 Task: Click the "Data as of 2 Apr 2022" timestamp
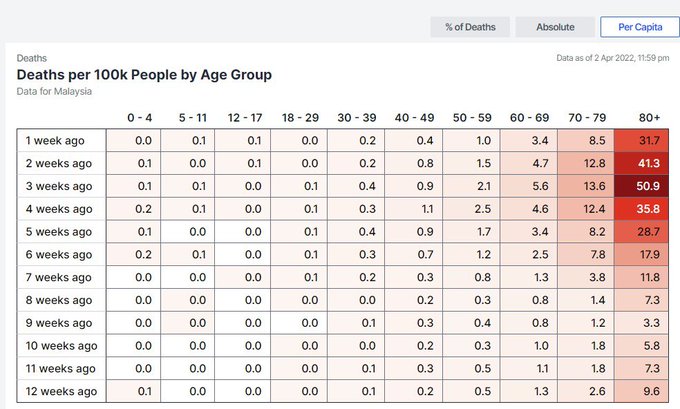coord(610,58)
